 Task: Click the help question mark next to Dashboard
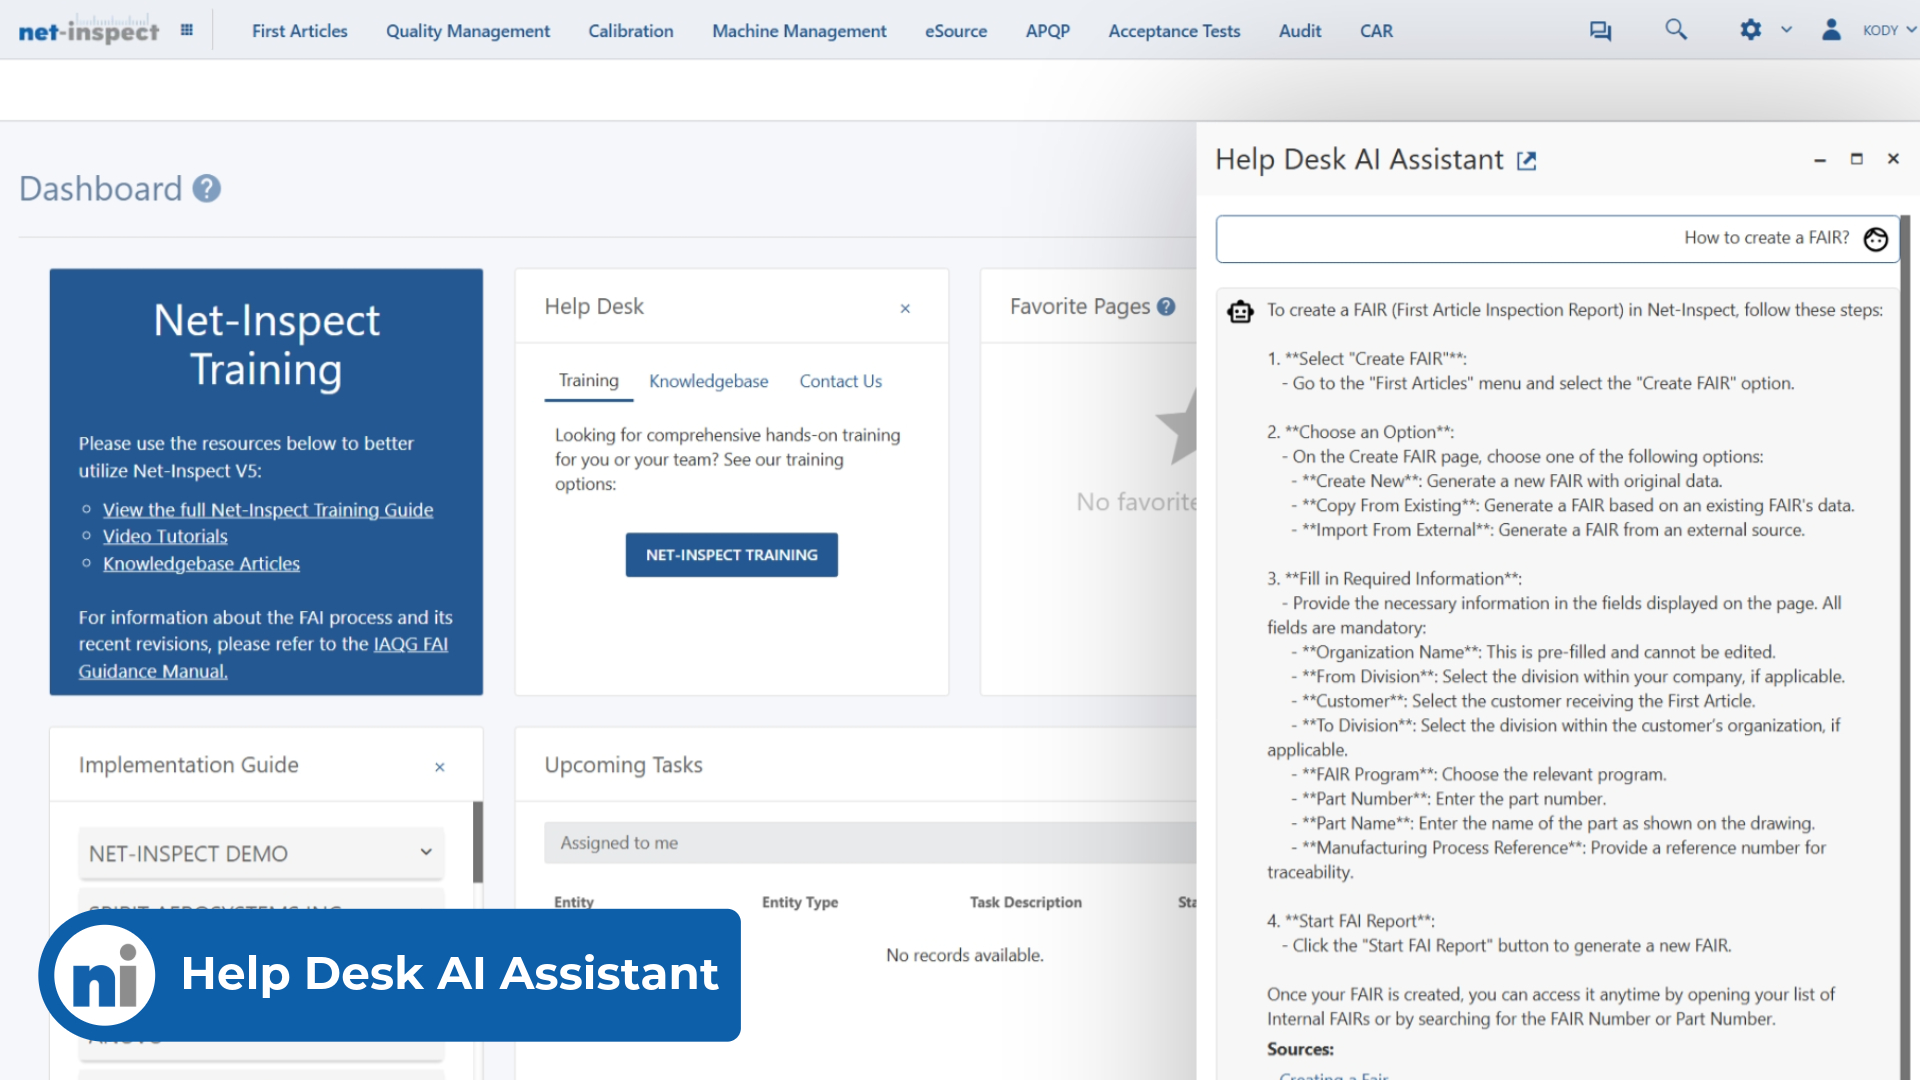pyautogui.click(x=206, y=188)
